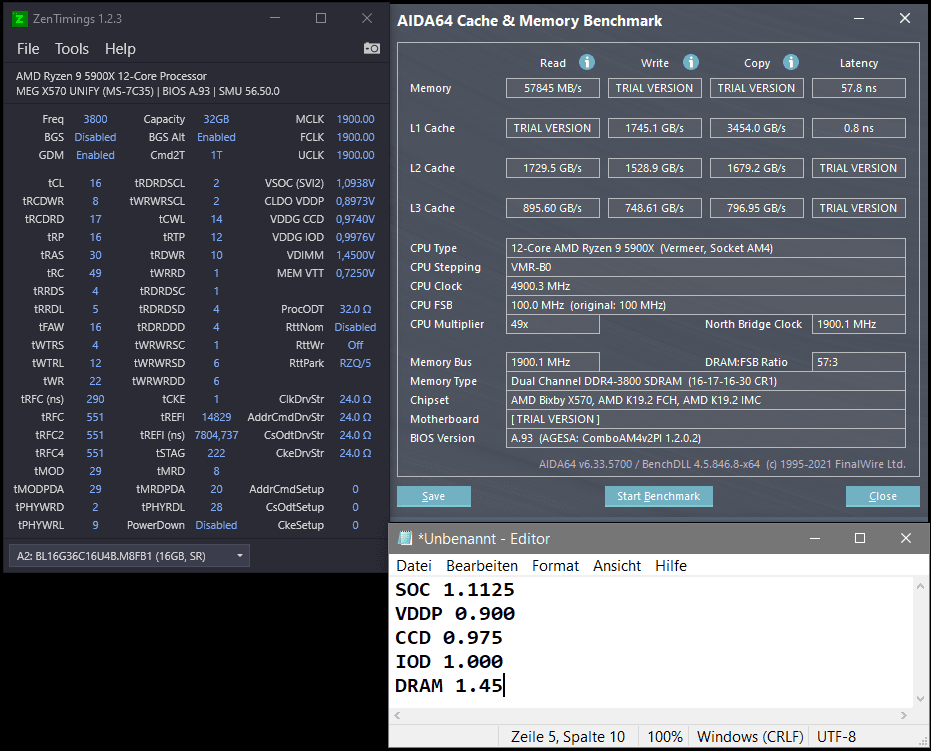This screenshot has height=751, width=931.
Task: Minimize AIDA64 benchmark window
Action: click(859, 19)
